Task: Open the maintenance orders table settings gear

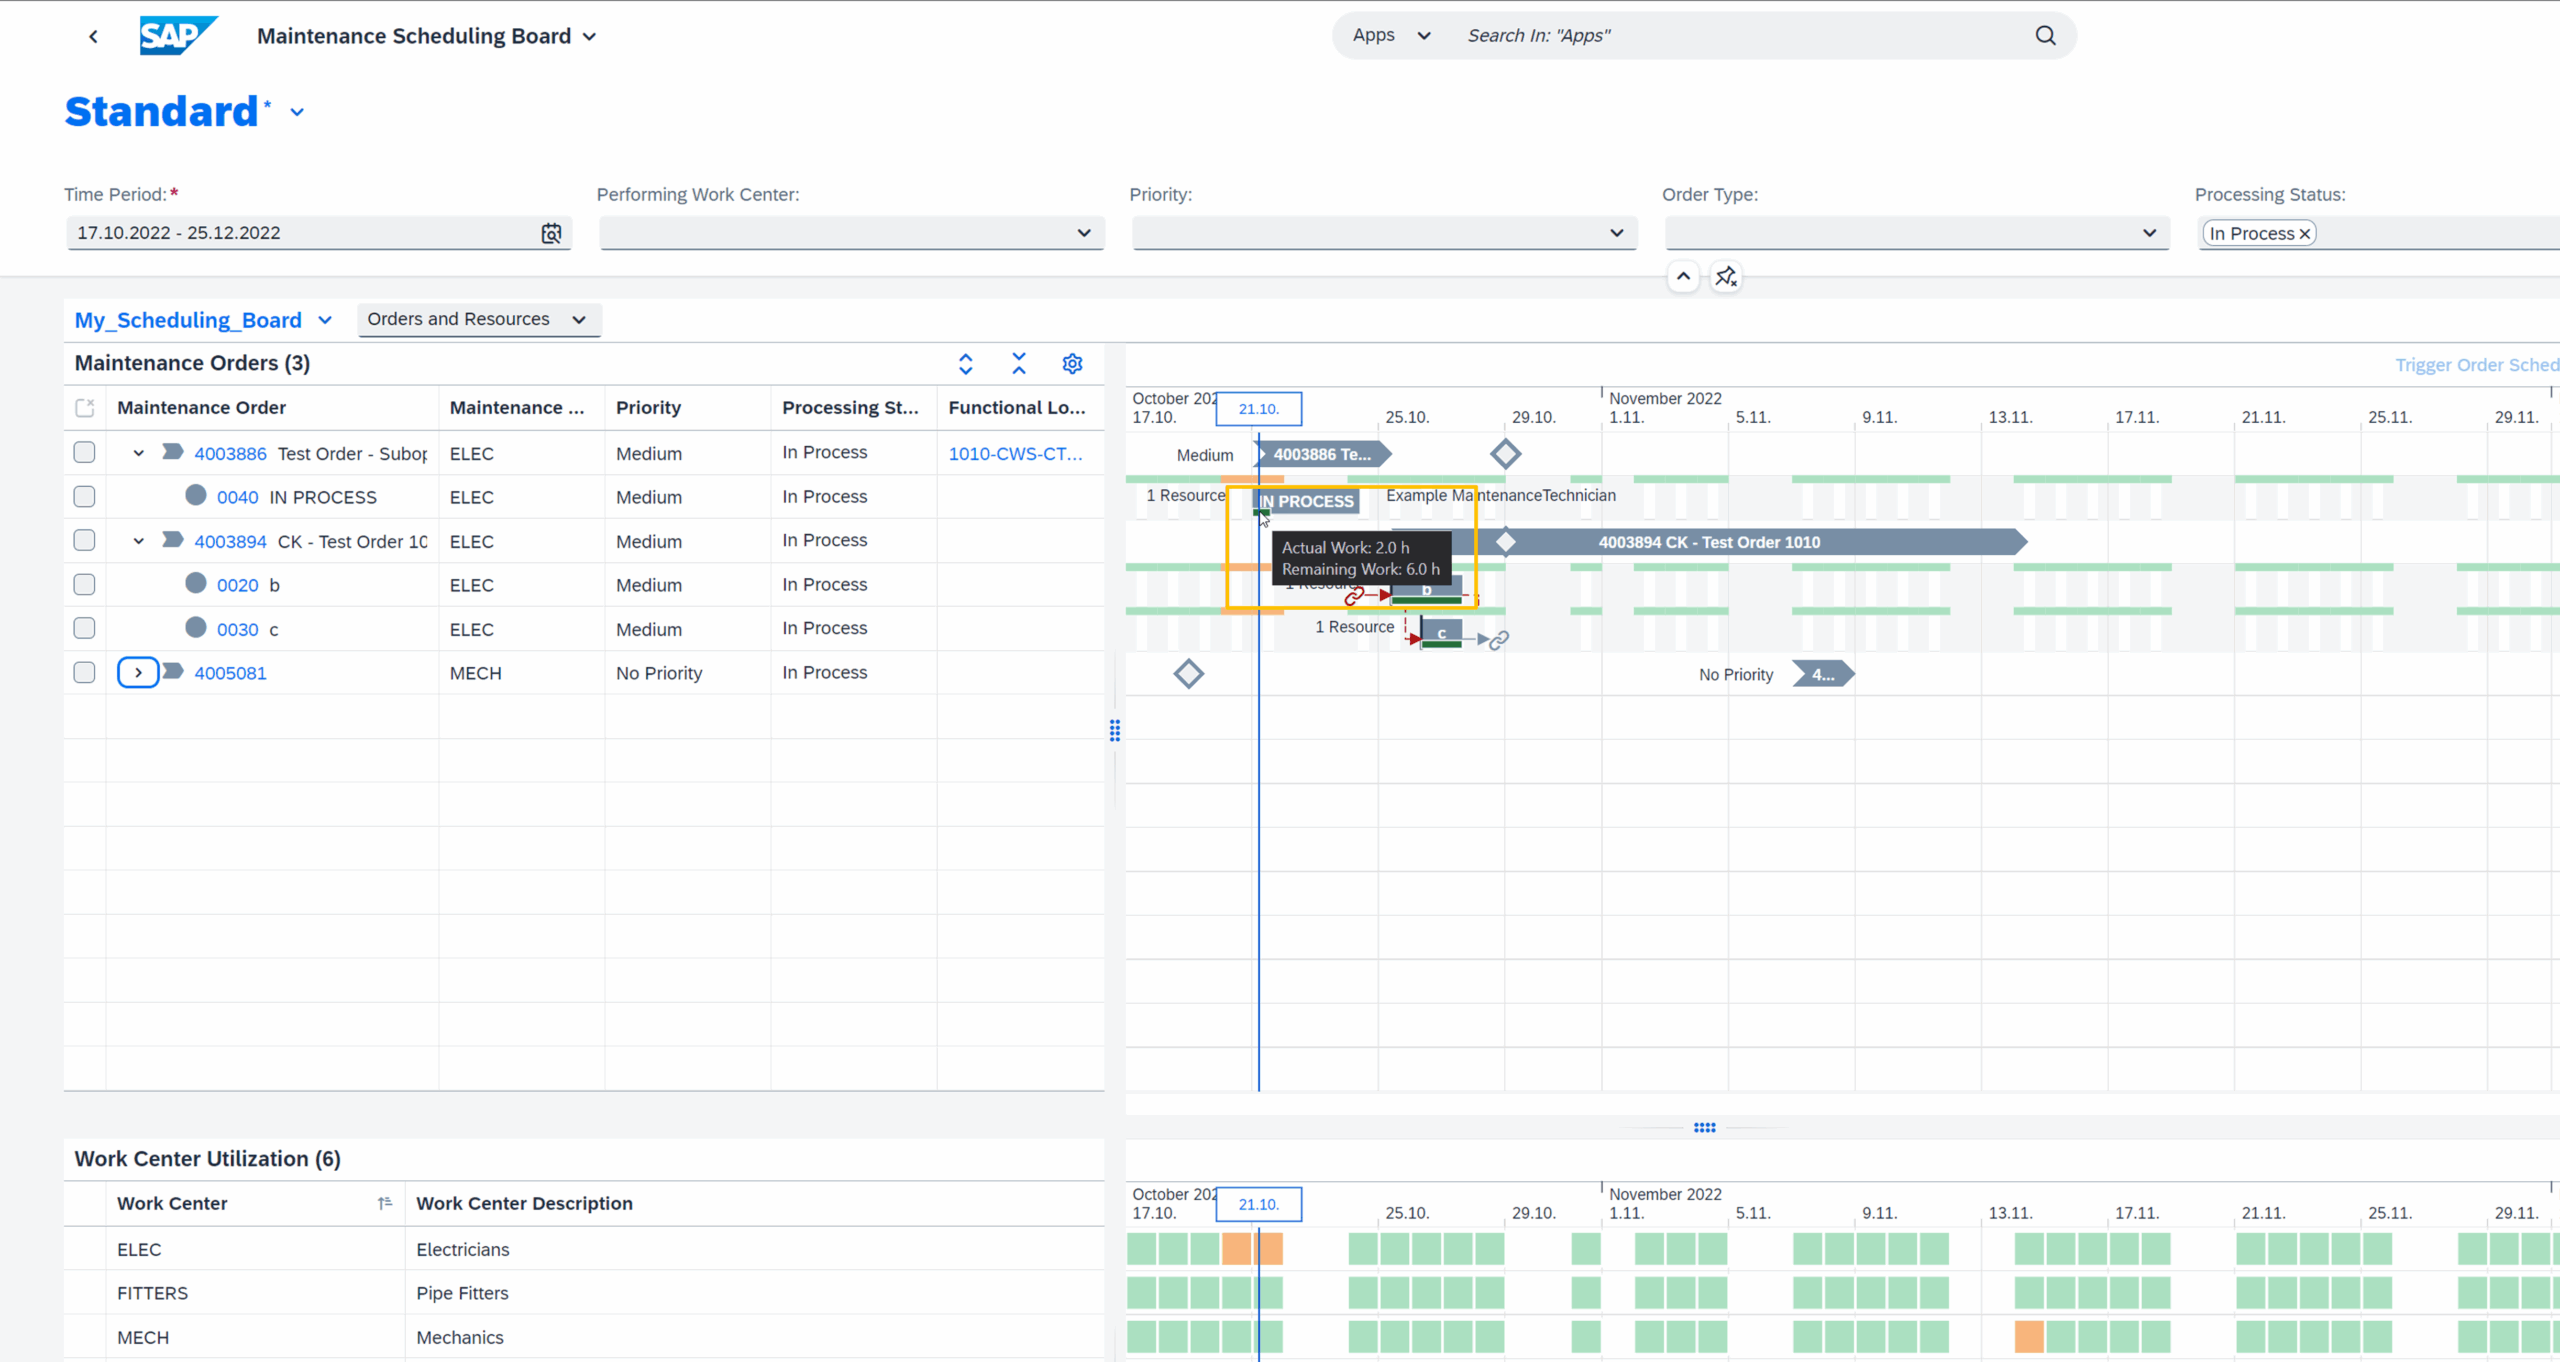Action: click(x=1072, y=364)
